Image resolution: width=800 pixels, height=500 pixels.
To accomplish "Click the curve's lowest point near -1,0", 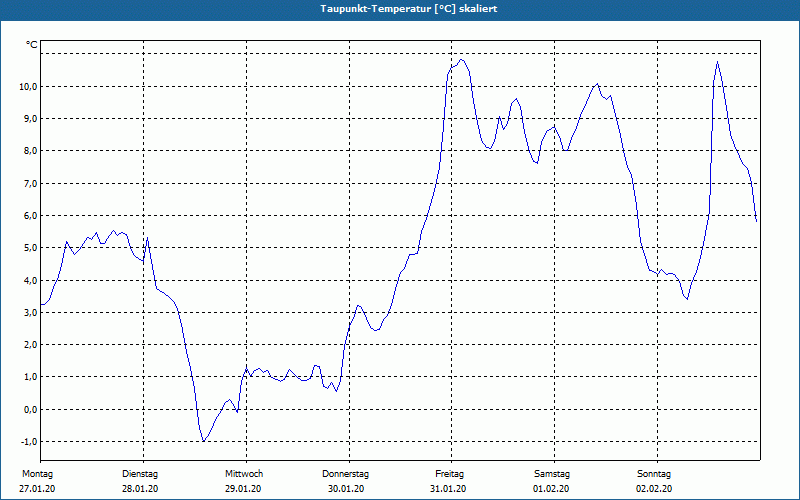I will pos(204,441).
